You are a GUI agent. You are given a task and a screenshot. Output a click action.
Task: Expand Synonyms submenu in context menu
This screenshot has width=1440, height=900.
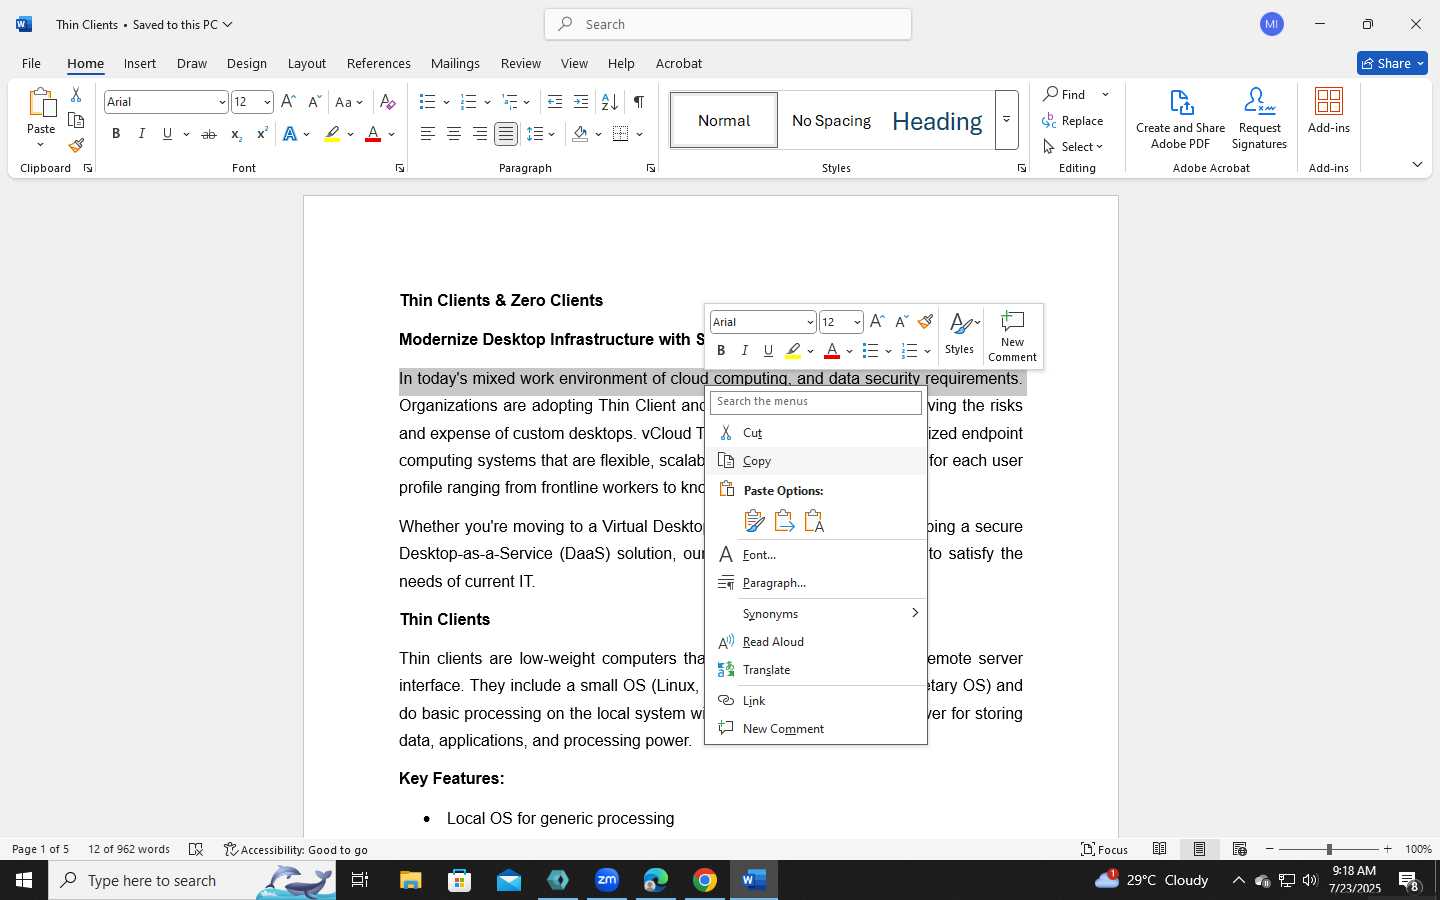pos(816,613)
